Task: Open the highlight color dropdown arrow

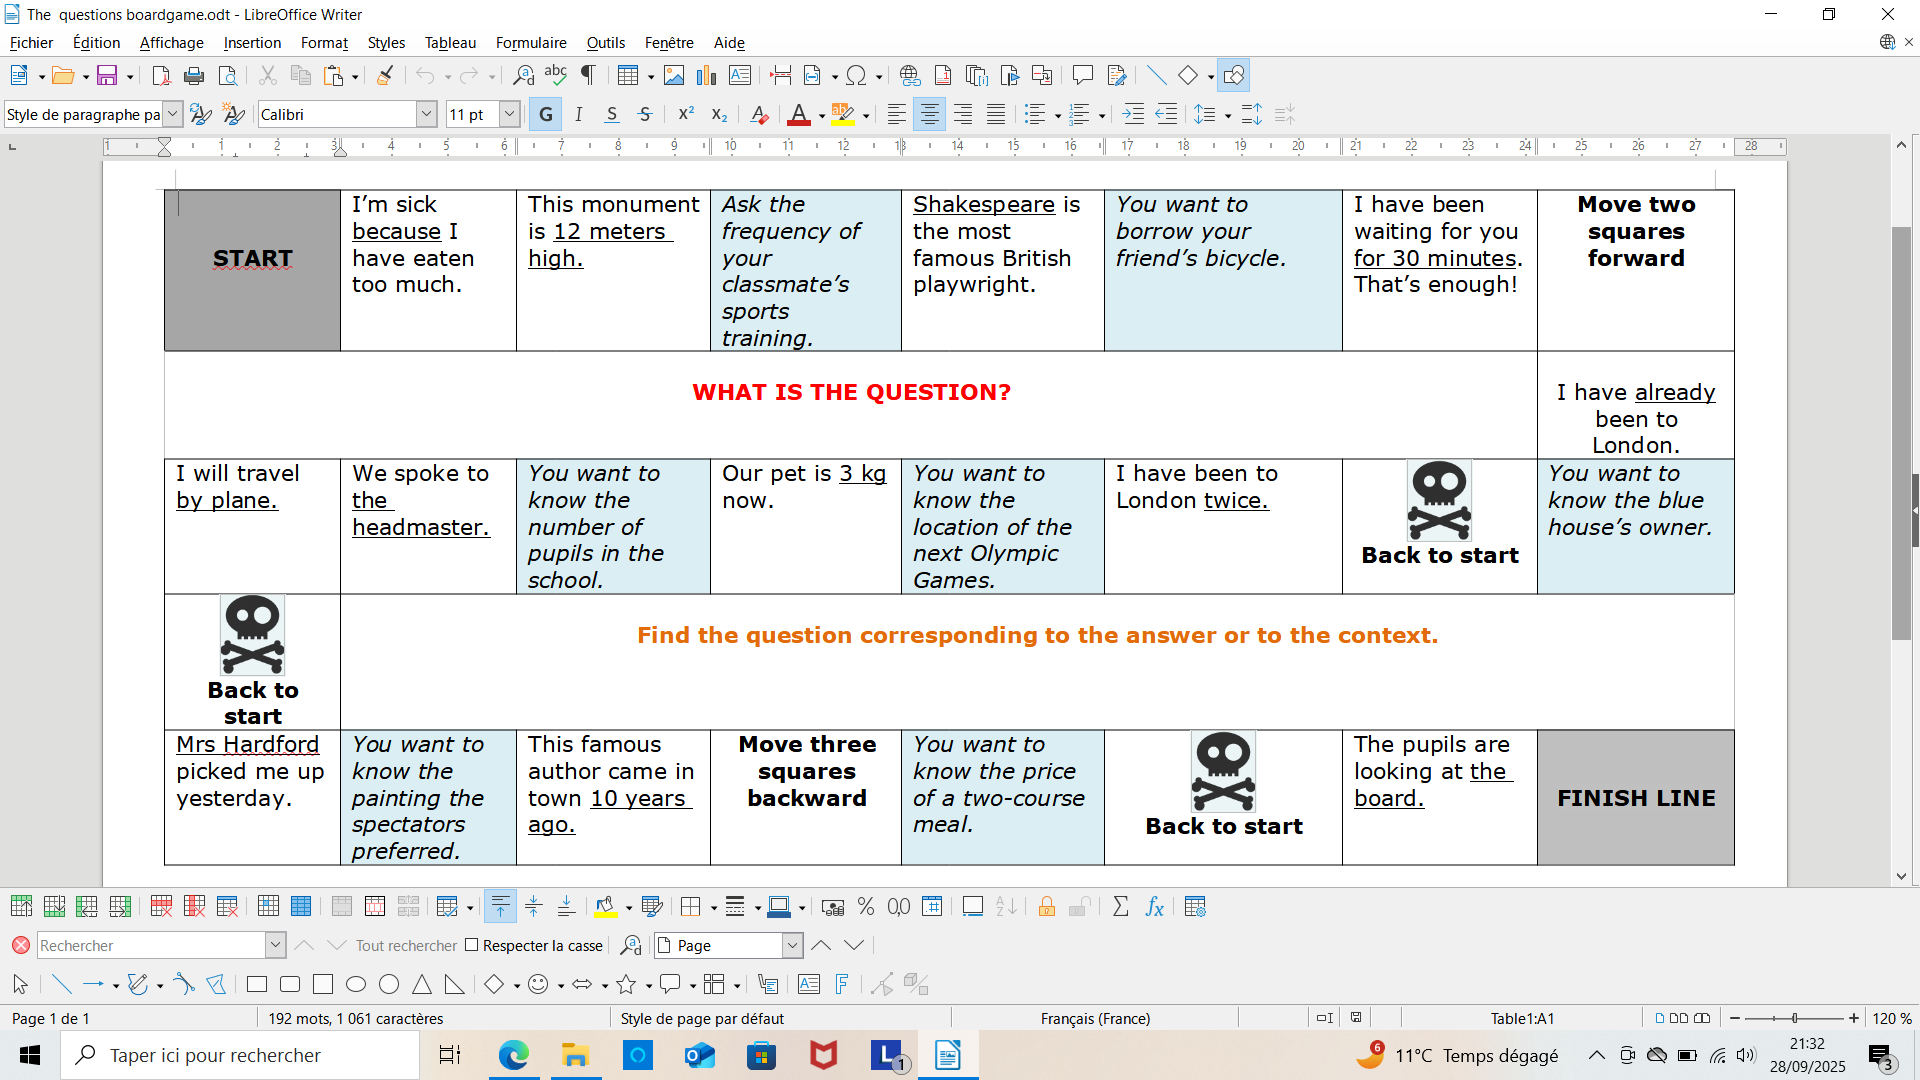Action: (866, 115)
